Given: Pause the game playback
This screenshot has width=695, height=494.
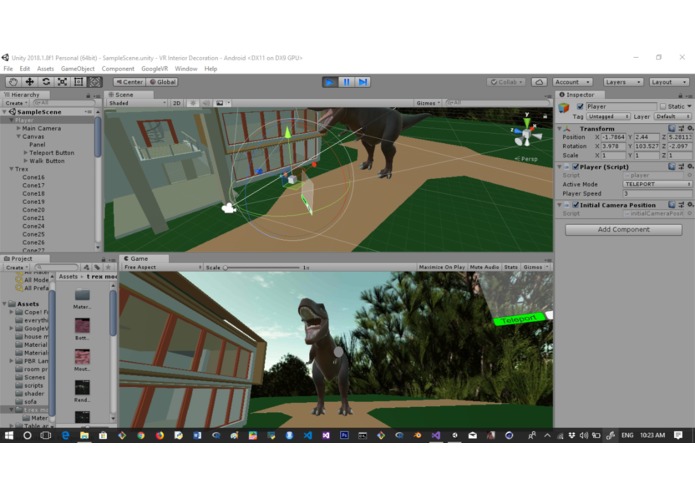Looking at the screenshot, I should (346, 82).
